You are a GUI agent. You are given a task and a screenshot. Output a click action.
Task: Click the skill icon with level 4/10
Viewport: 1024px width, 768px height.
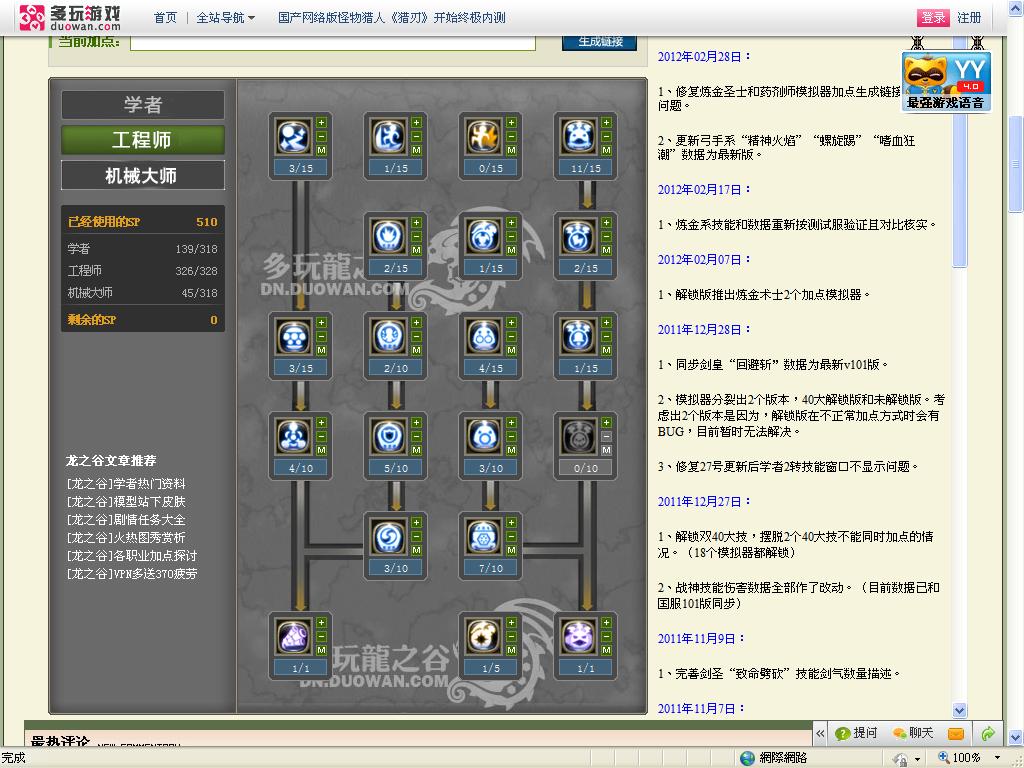(294, 437)
